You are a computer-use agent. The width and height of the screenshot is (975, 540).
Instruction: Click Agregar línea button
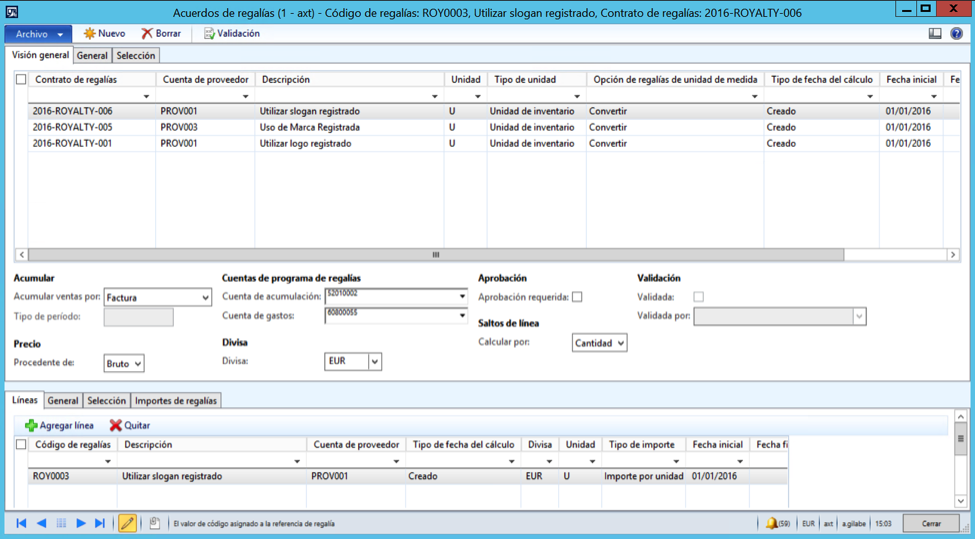click(60, 426)
